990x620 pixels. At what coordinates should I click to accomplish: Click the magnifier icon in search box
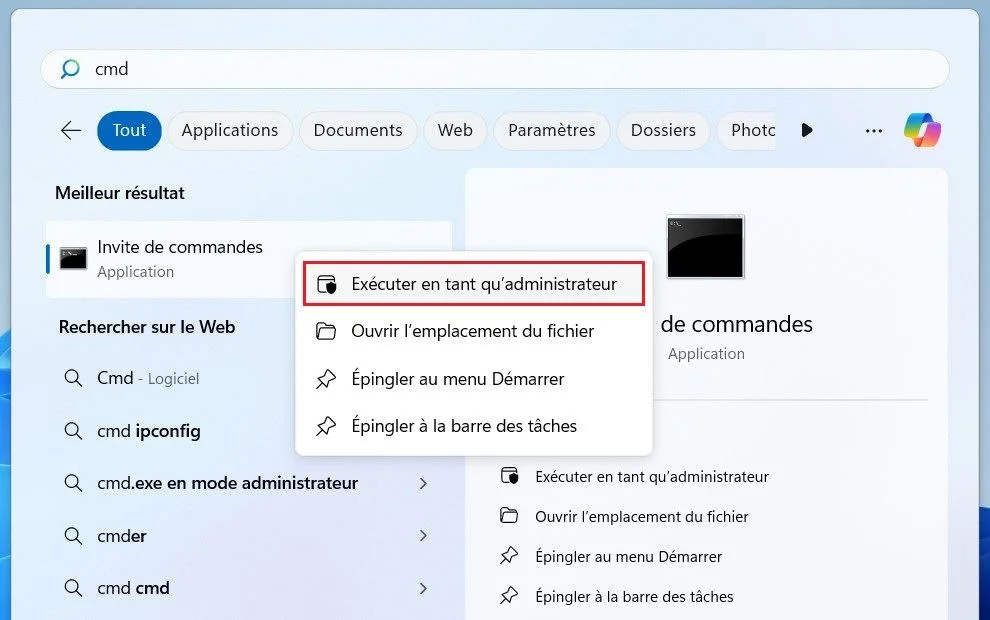70,69
